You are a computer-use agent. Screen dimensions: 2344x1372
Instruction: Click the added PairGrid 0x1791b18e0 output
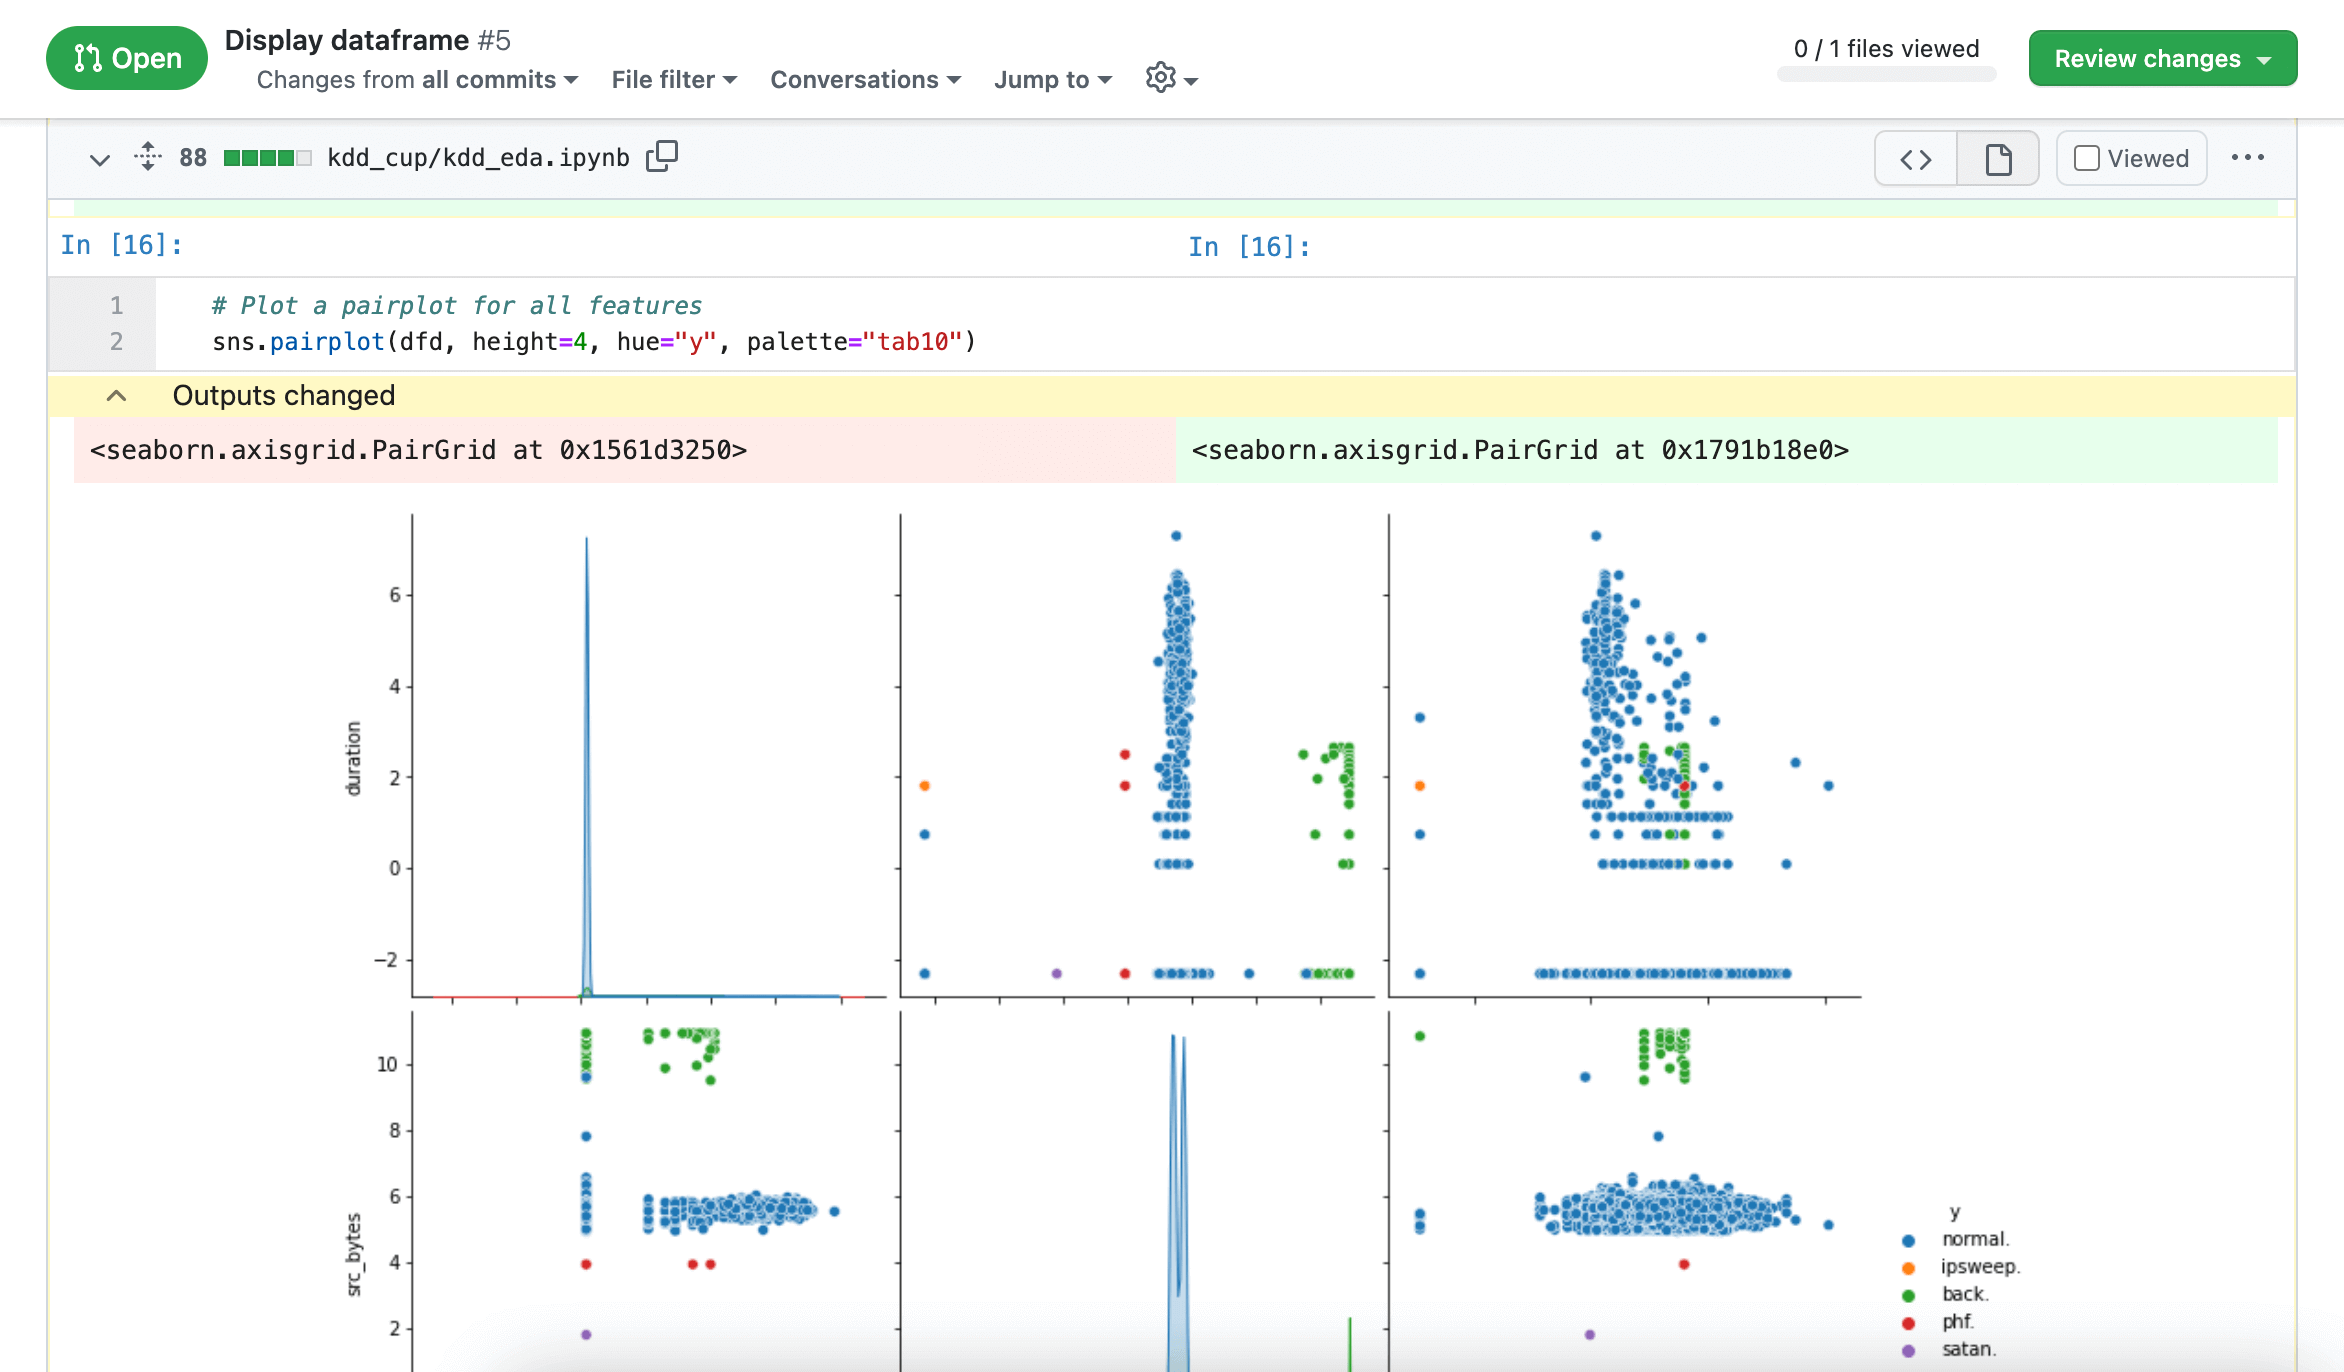(1520, 450)
